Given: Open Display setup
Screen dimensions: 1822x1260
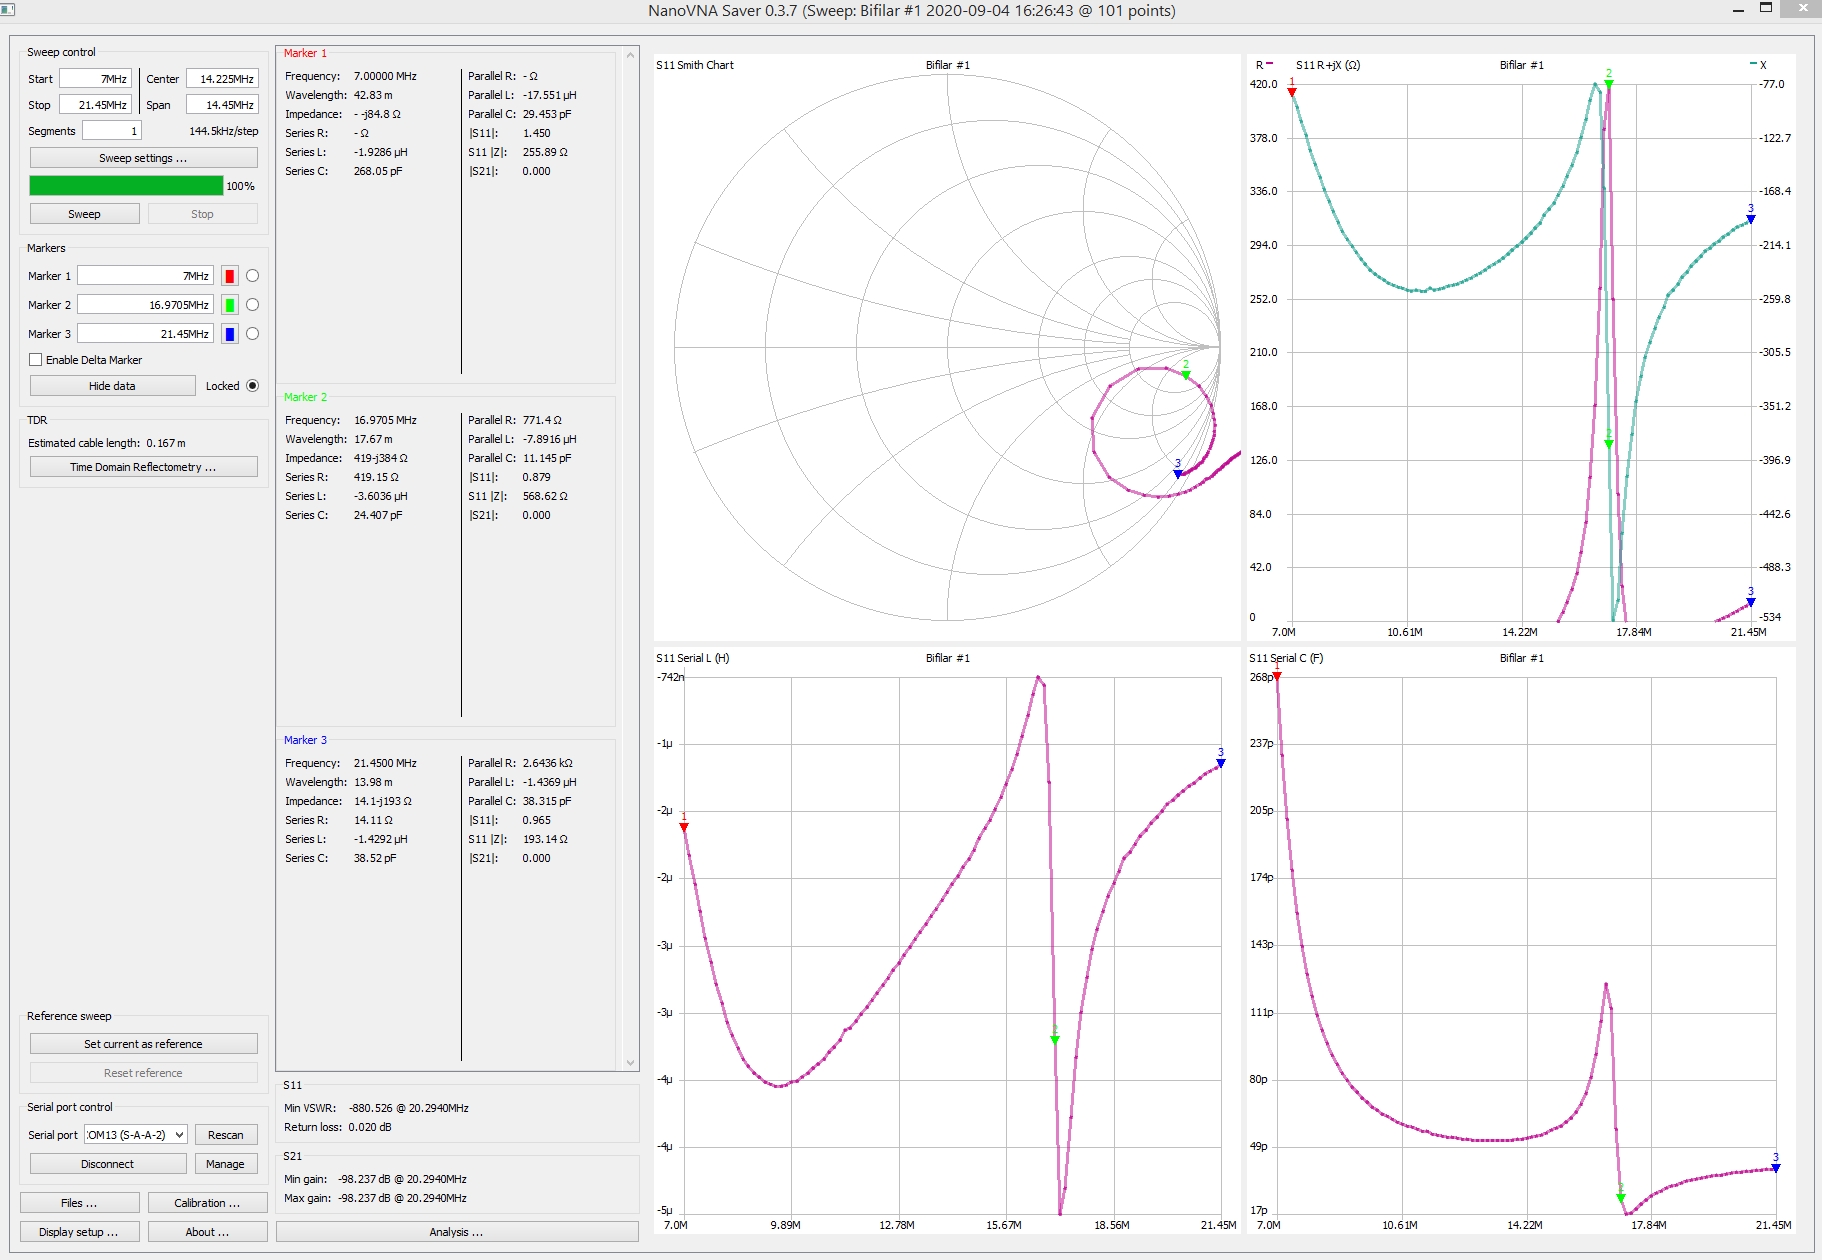Looking at the screenshot, I should pos(79,1232).
